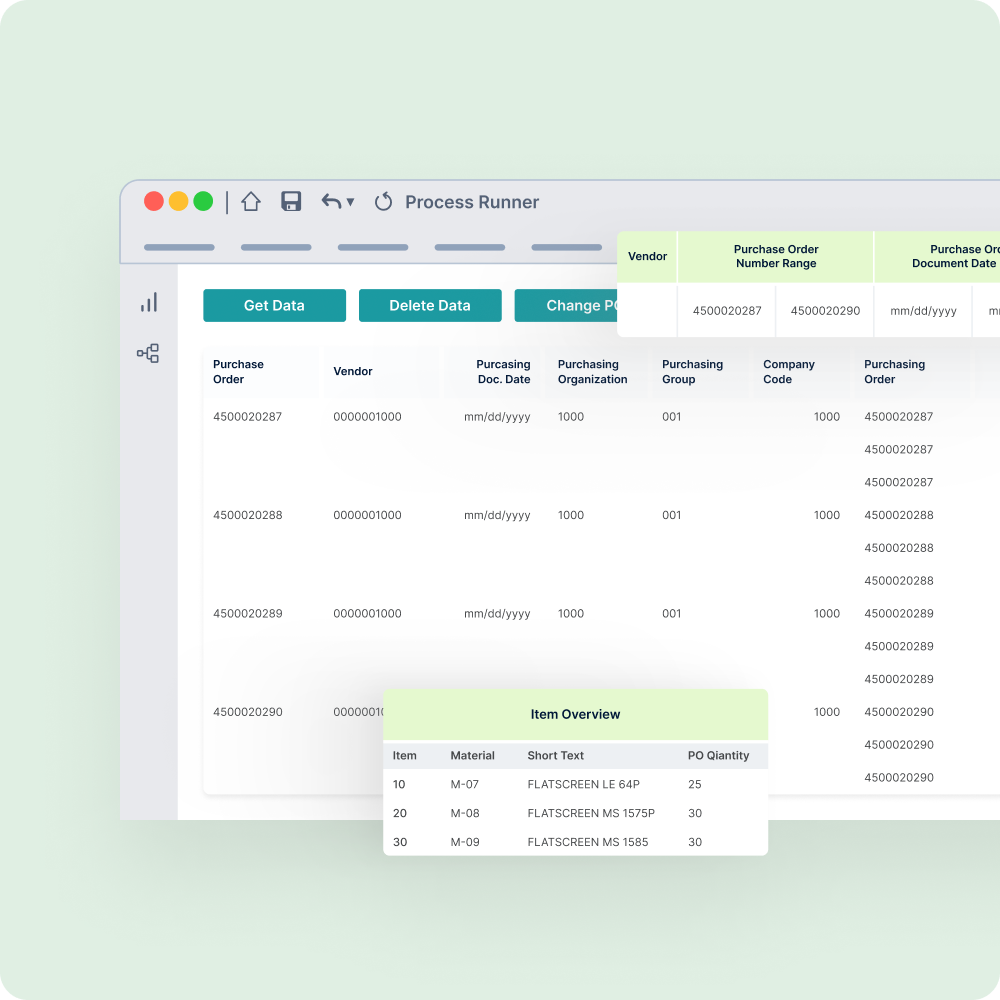Click Purchasing Group 001 in row 4500020288
The height and width of the screenshot is (1000, 1000).
[672, 515]
